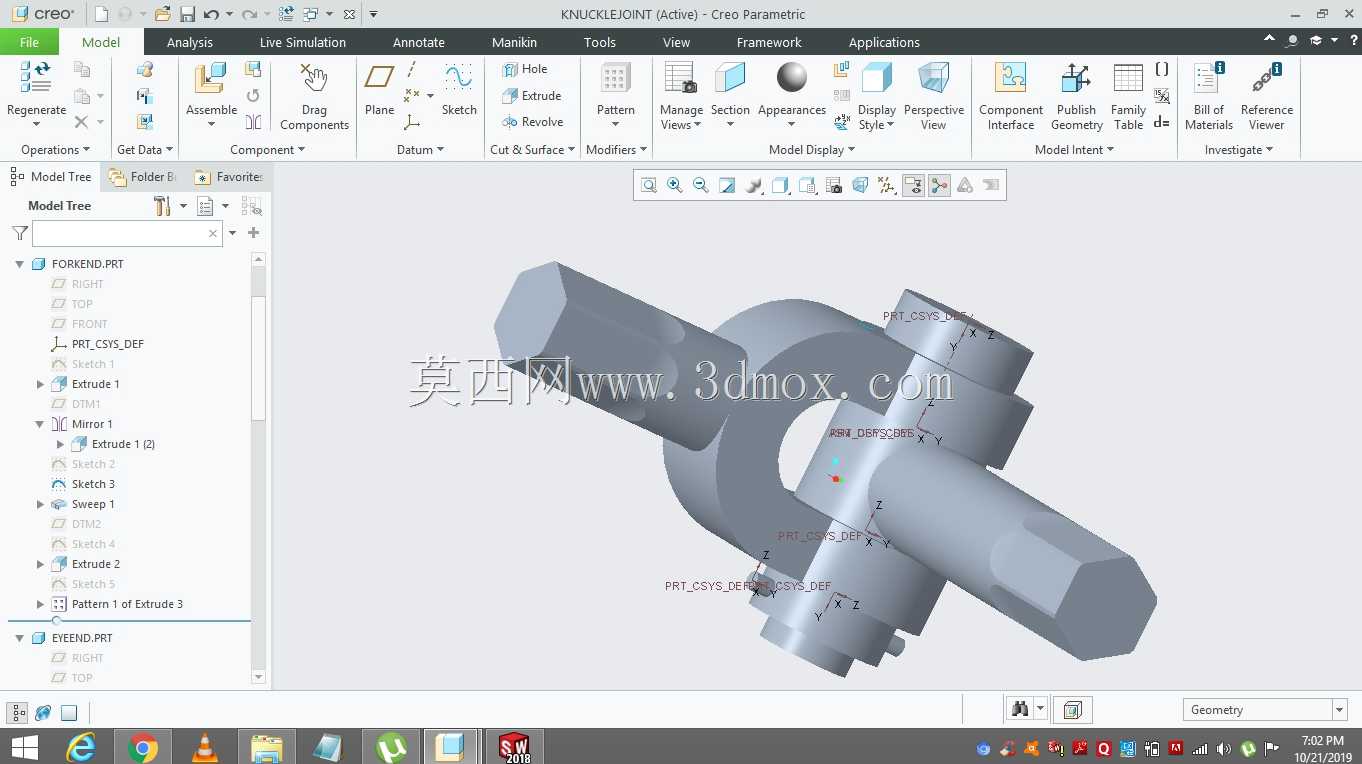The image size is (1362, 764).
Task: Open SolidWorks 2018 from the taskbar
Action: [514, 747]
